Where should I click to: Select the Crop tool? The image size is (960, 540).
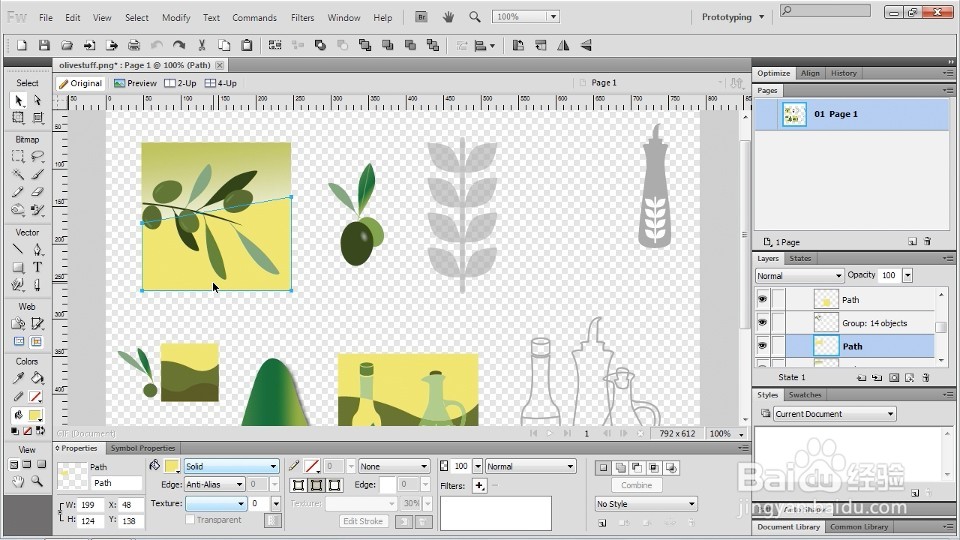(37, 118)
